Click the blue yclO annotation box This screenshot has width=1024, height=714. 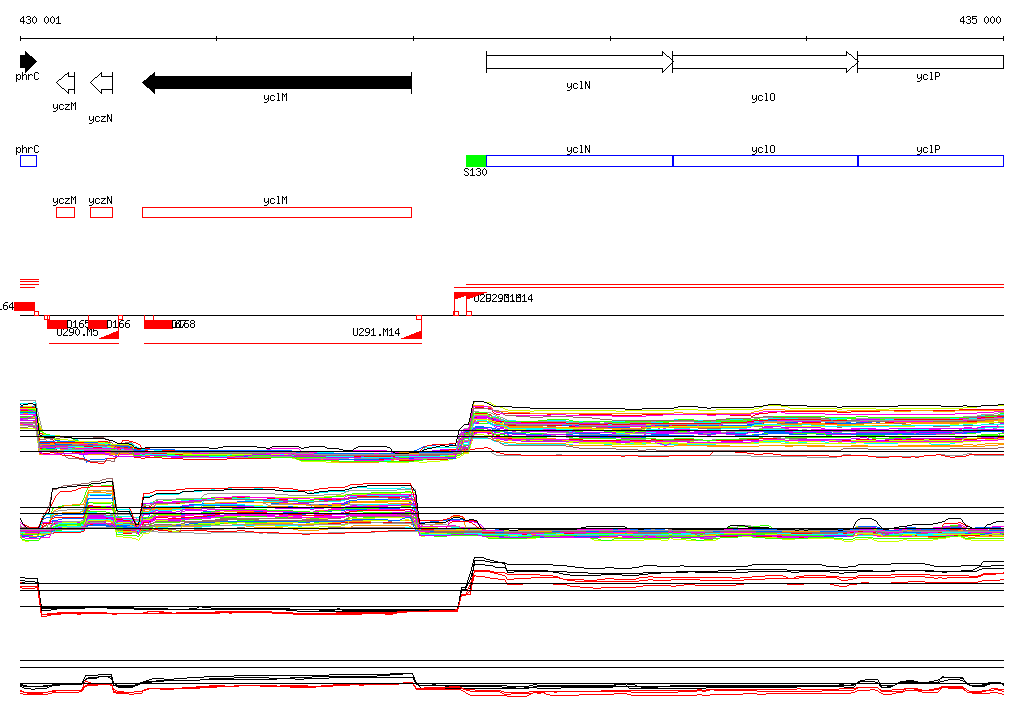pyautogui.click(x=765, y=161)
